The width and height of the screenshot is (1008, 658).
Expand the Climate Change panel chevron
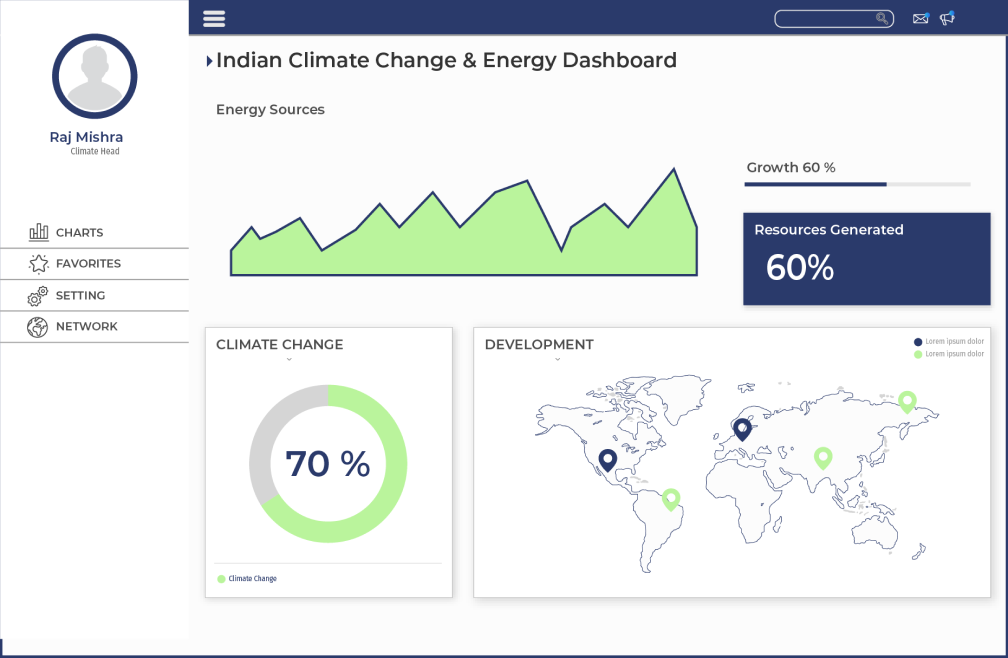[x=289, y=359]
